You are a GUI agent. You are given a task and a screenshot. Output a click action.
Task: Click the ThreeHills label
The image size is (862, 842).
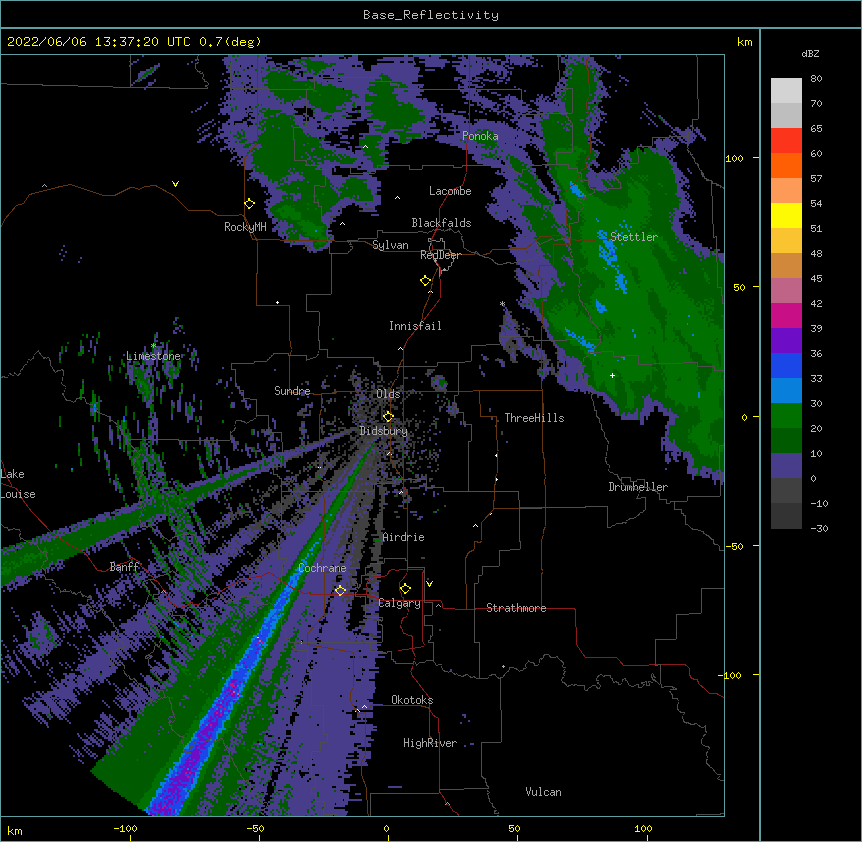point(534,418)
